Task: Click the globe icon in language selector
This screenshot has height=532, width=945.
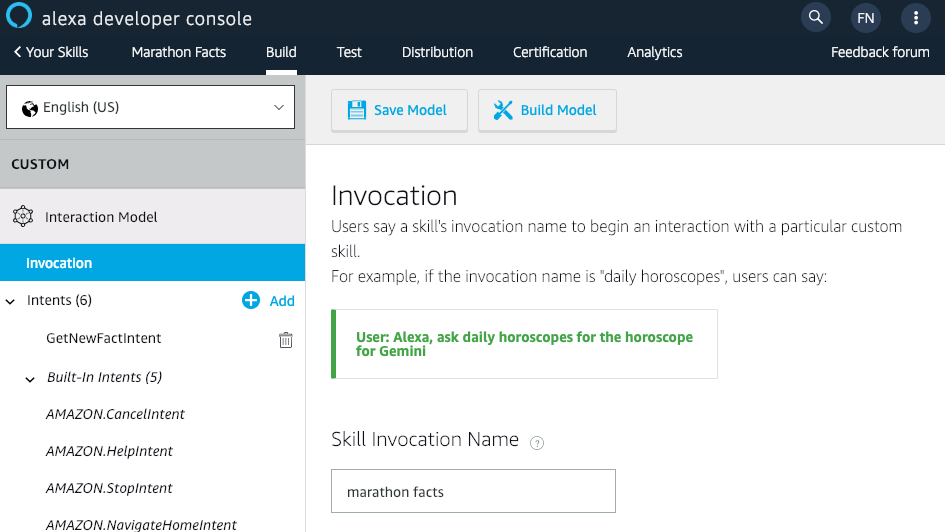Action: coord(30,108)
